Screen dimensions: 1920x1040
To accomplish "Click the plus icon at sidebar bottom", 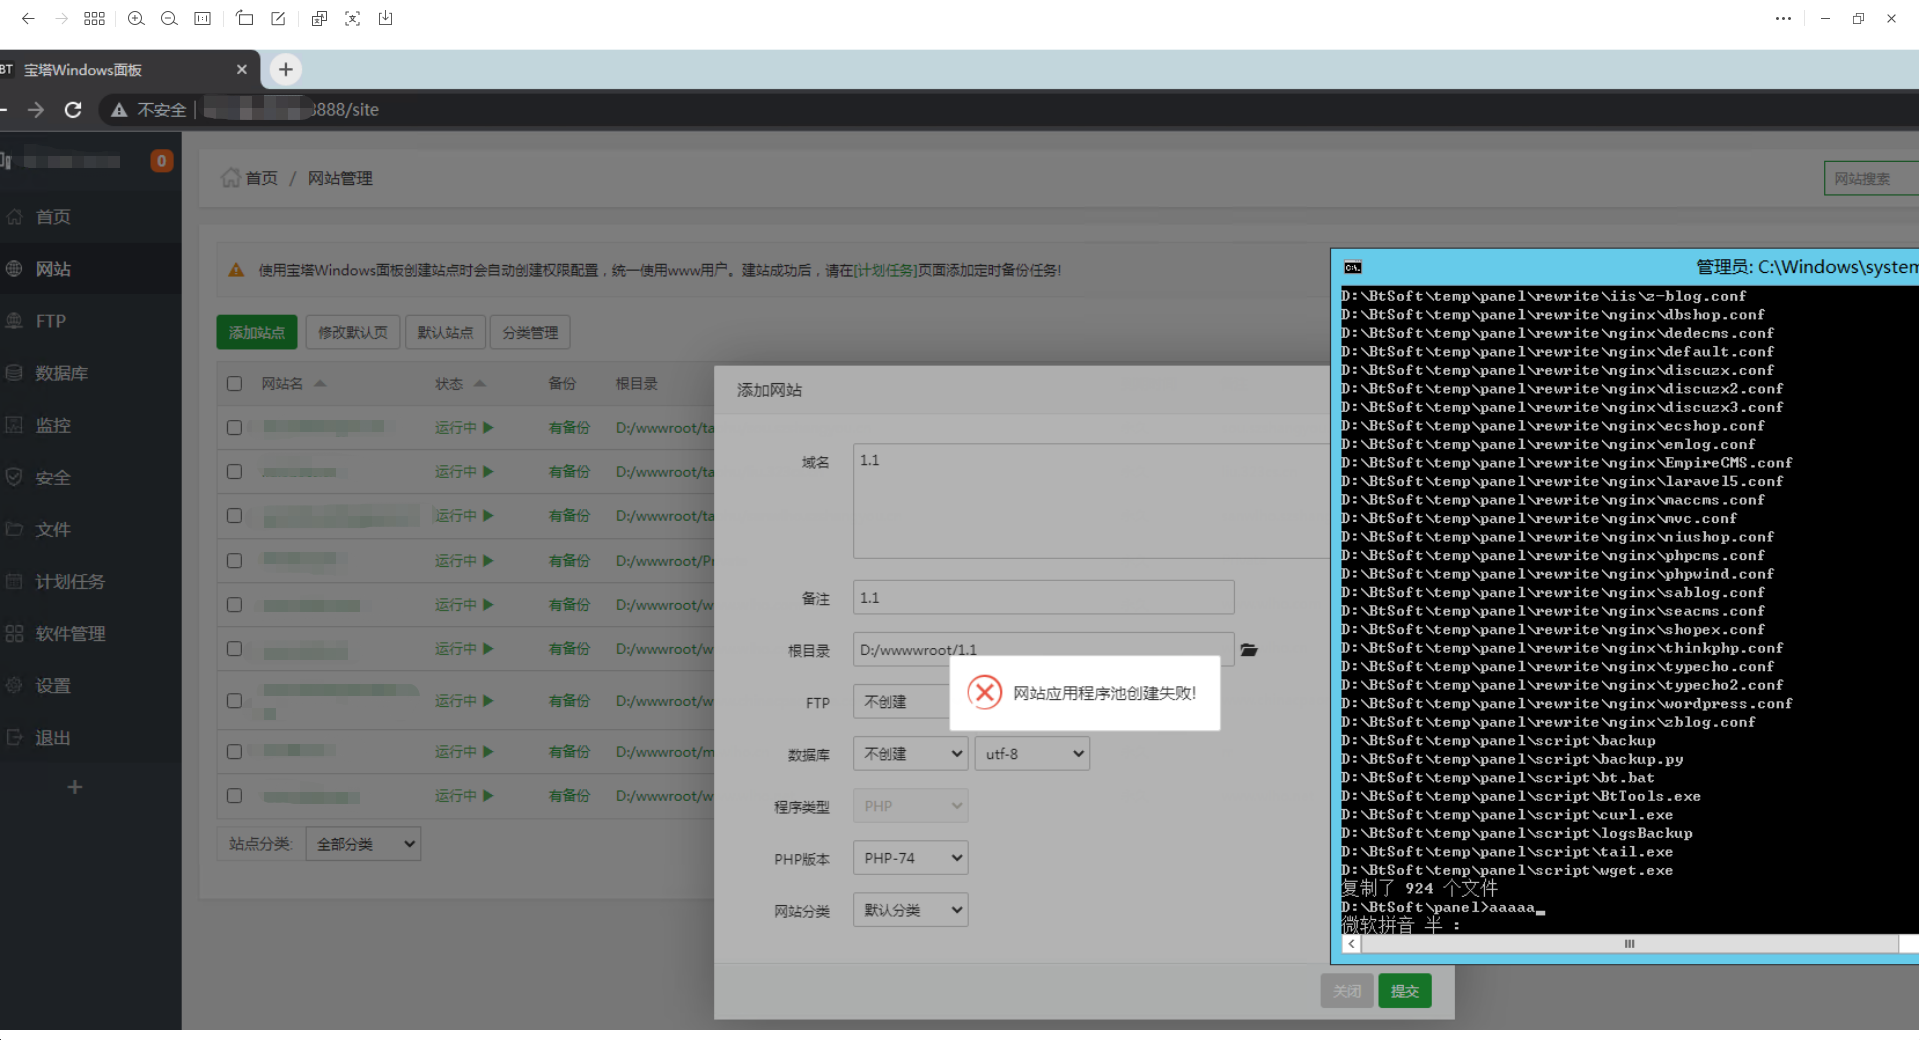I will point(74,787).
